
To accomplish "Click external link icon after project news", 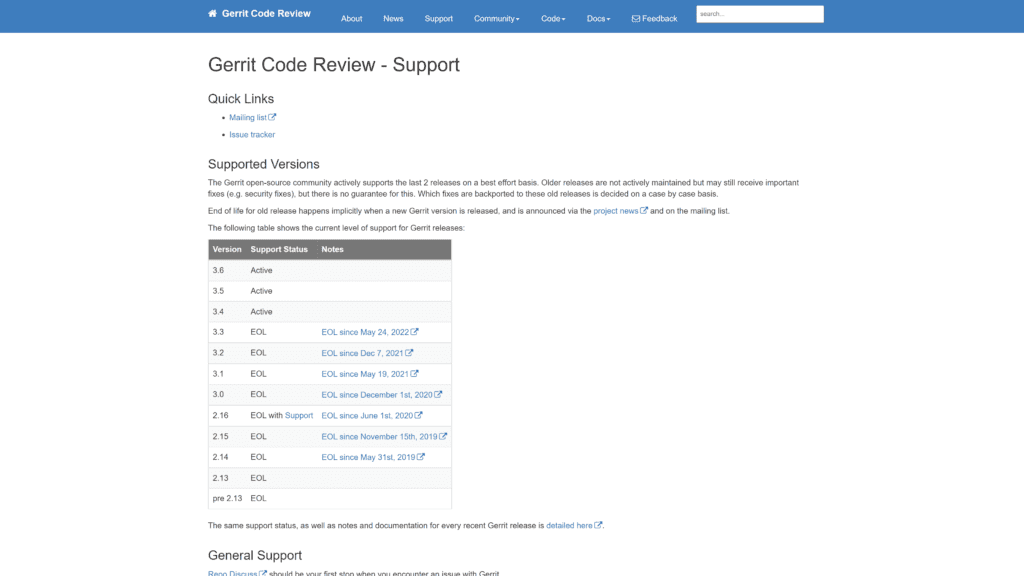I will click(644, 210).
